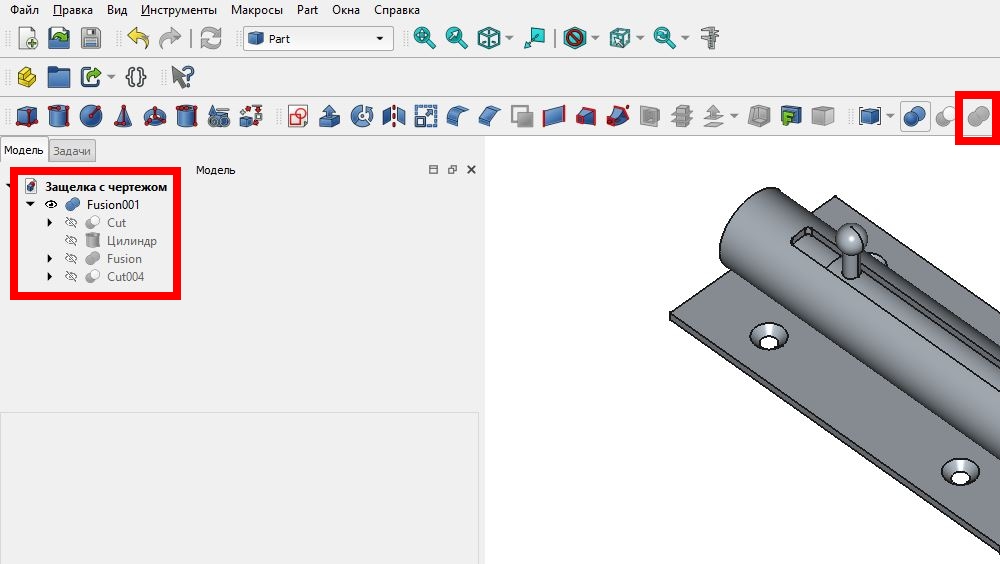
Task: Open the offset tools dropdown arrow
Action: click(734, 116)
